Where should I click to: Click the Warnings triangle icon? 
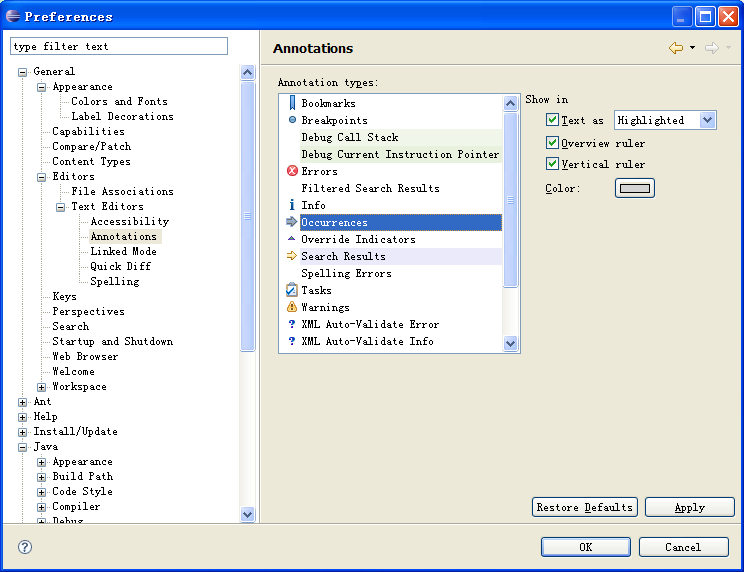(292, 307)
